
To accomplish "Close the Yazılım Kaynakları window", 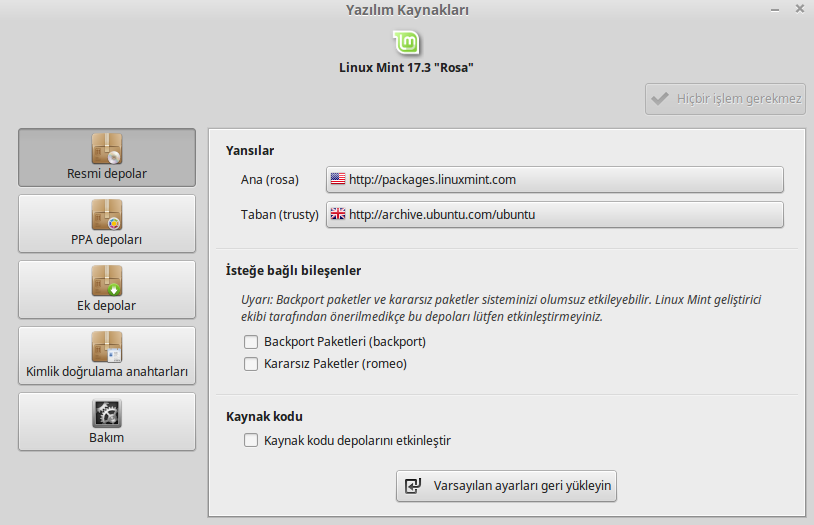I will [x=799, y=9].
